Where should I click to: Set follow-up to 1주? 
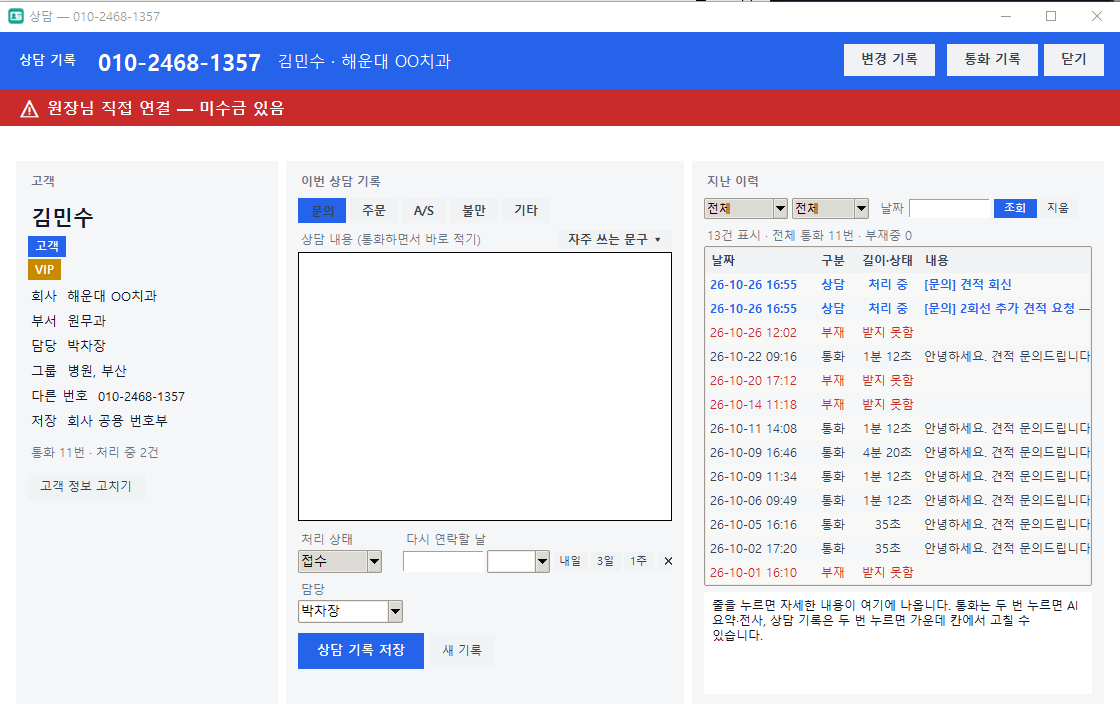(x=638, y=561)
